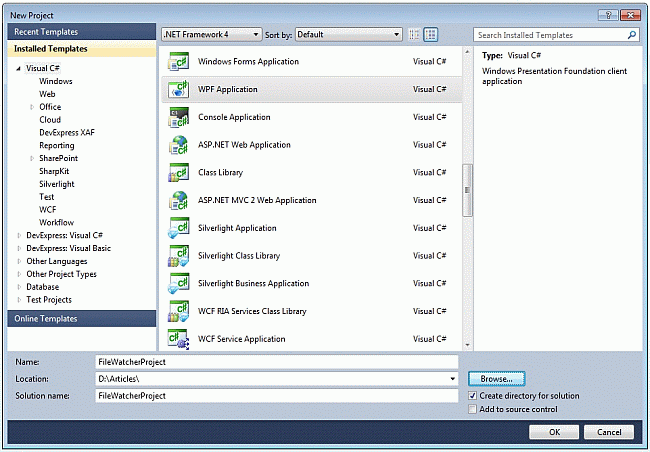This screenshot has width=650, height=452.
Task: Click the Location path field
Action: click(277, 379)
